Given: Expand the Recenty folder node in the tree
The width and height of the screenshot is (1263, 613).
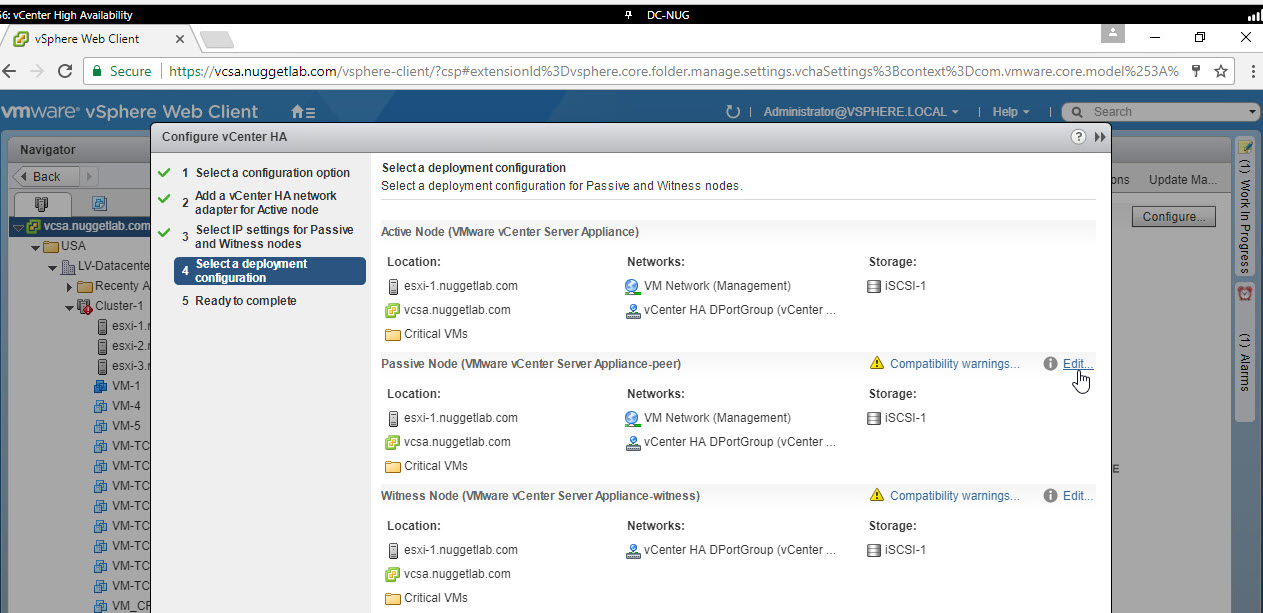Looking at the screenshot, I should (x=70, y=287).
